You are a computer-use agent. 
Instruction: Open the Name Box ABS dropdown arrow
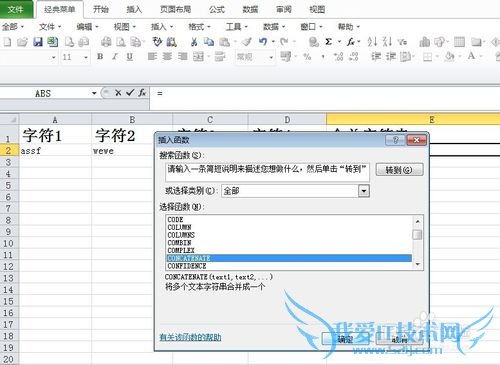(x=94, y=93)
